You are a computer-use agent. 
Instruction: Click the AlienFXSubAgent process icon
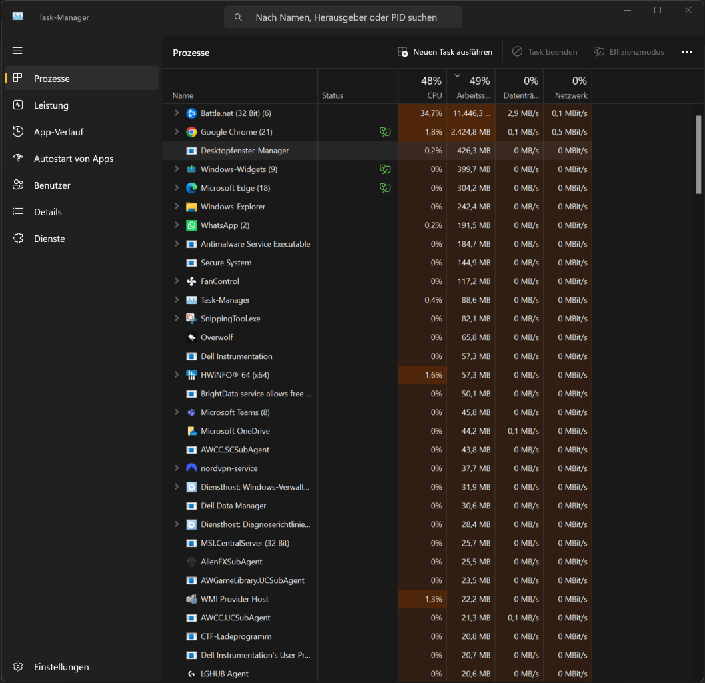coord(192,562)
